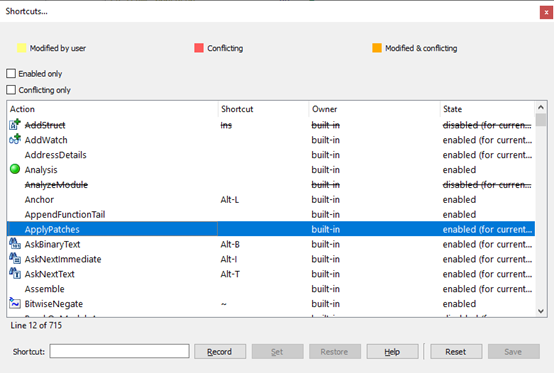Enable the Enabled only checkbox
Screen dimensions: 554x373
11,73
